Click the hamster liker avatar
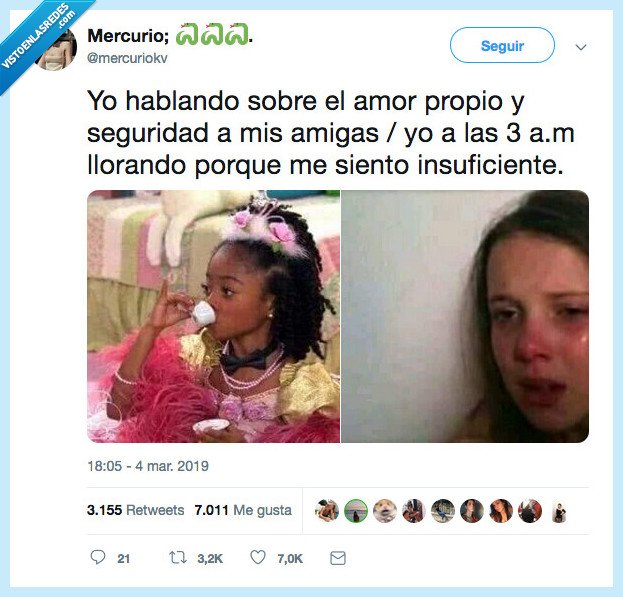The image size is (623, 597). [385, 511]
